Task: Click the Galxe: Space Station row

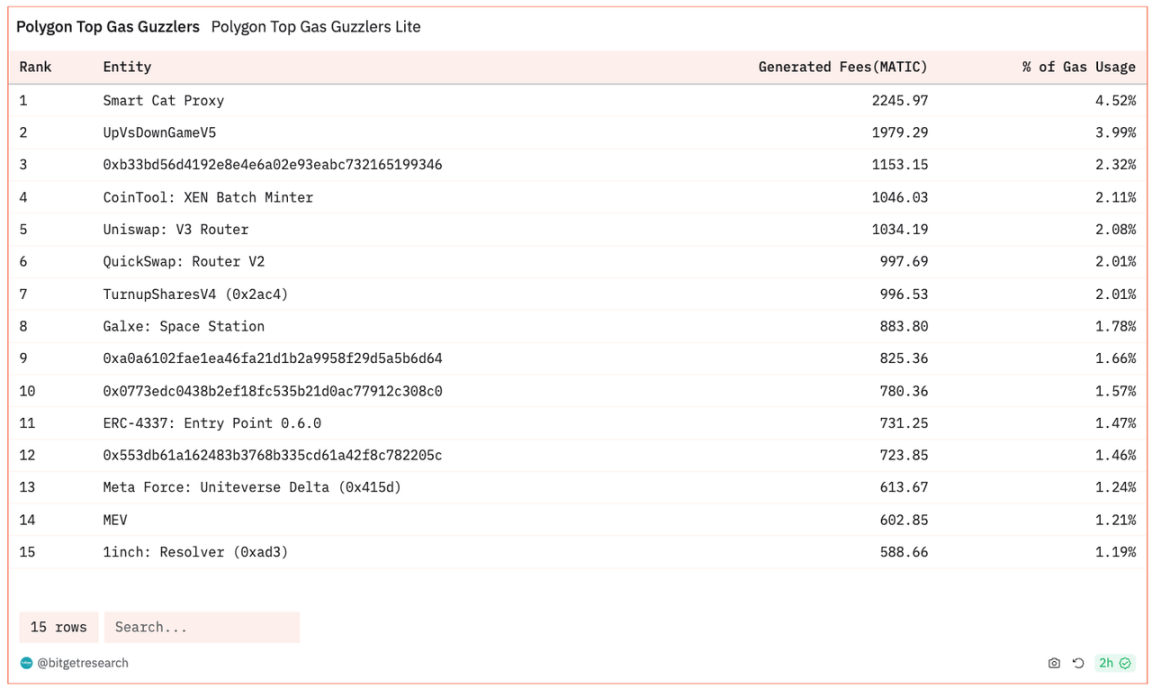Action: click(x=183, y=326)
